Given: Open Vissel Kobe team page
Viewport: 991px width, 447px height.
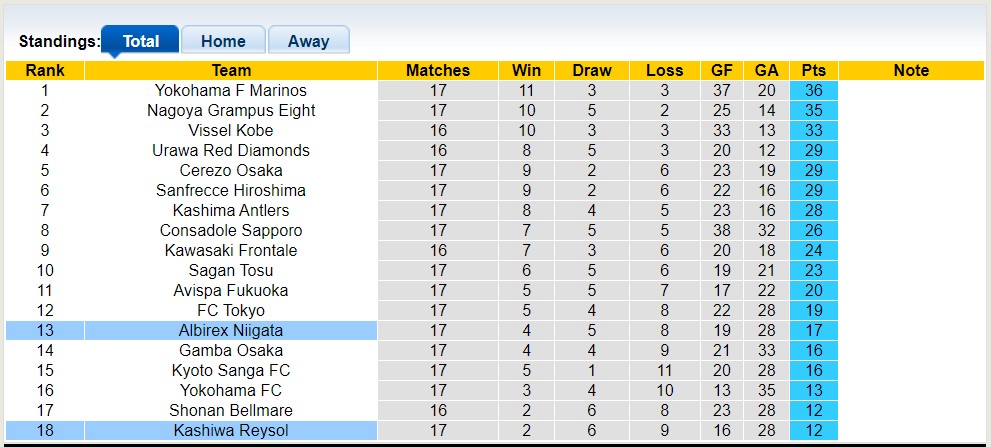Looking at the screenshot, I should 231,130.
